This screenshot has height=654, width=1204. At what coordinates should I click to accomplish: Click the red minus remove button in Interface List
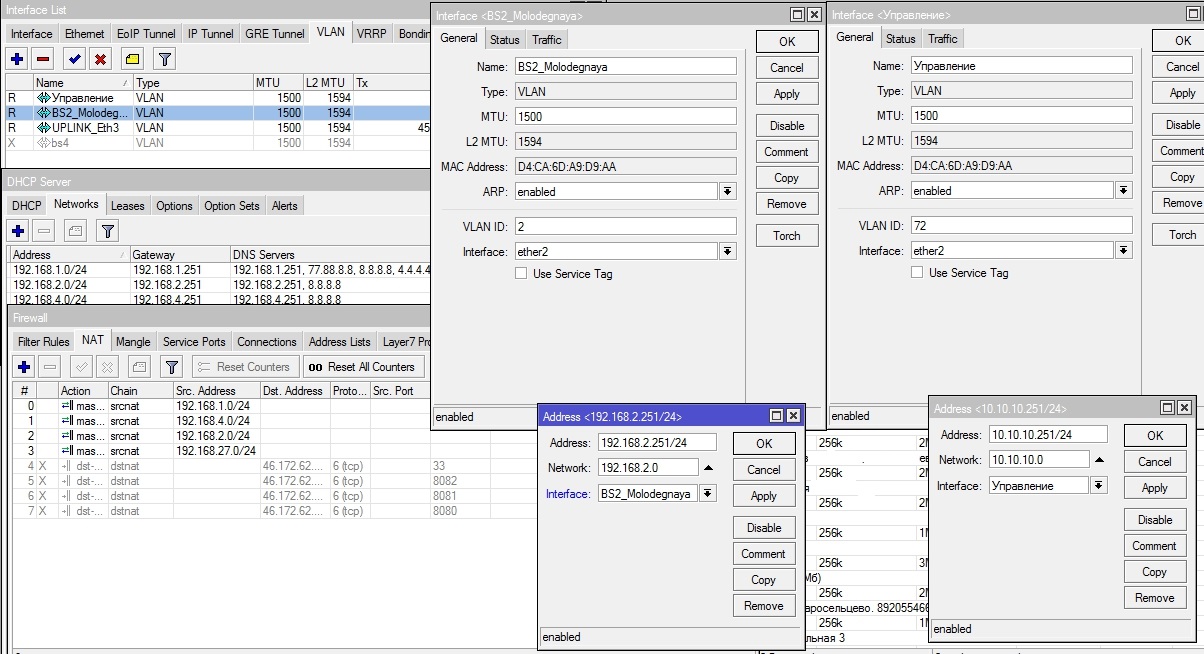(43, 59)
